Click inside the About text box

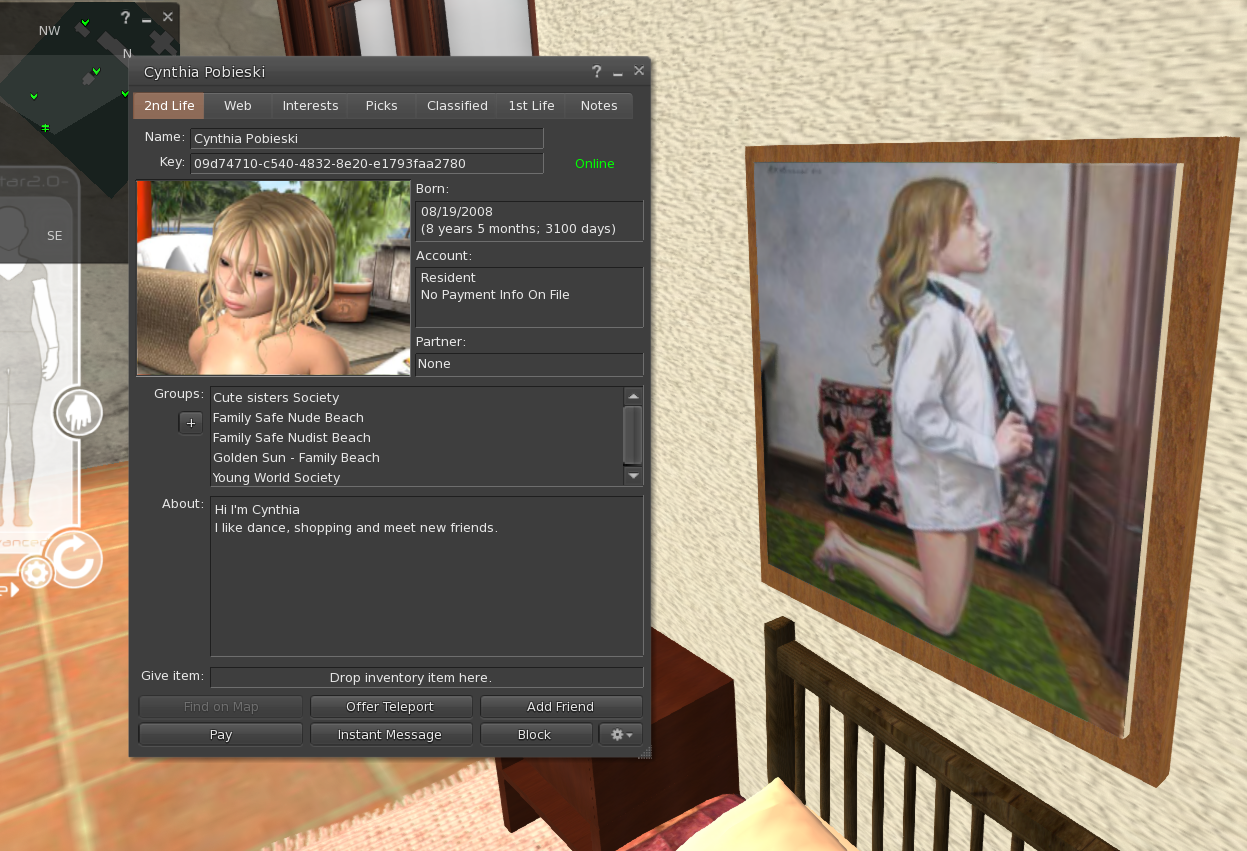click(x=427, y=576)
